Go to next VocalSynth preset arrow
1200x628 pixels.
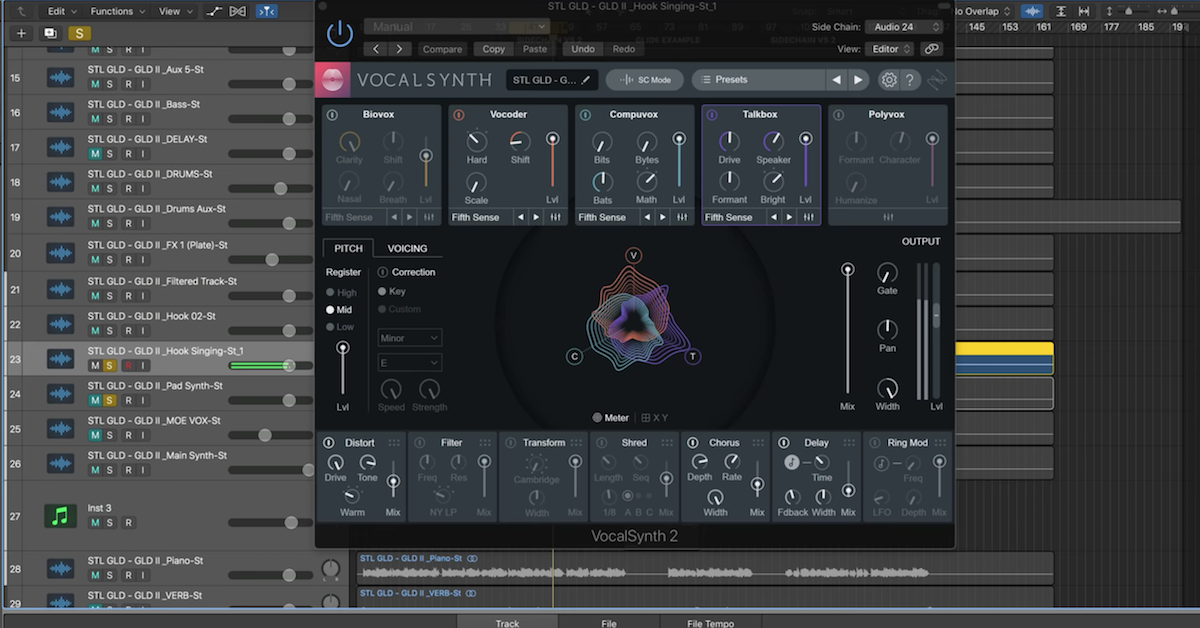point(858,80)
